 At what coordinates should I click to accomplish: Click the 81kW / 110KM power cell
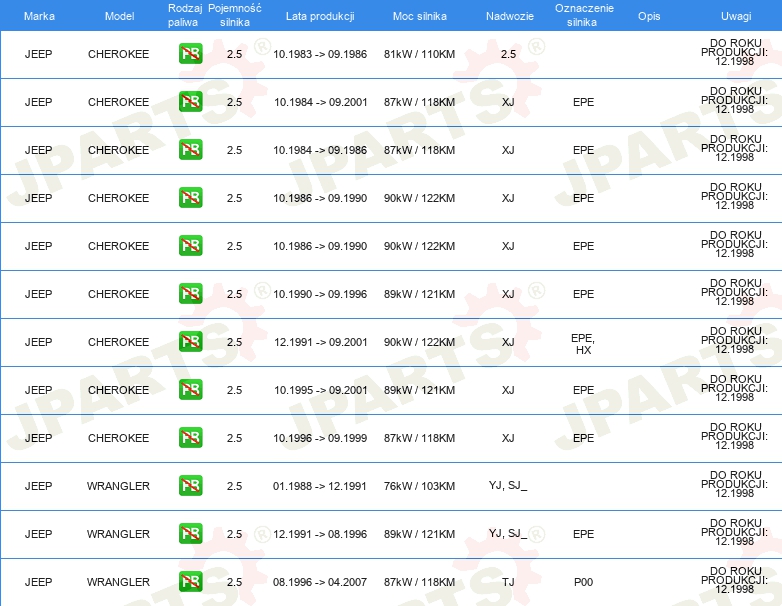(419, 54)
